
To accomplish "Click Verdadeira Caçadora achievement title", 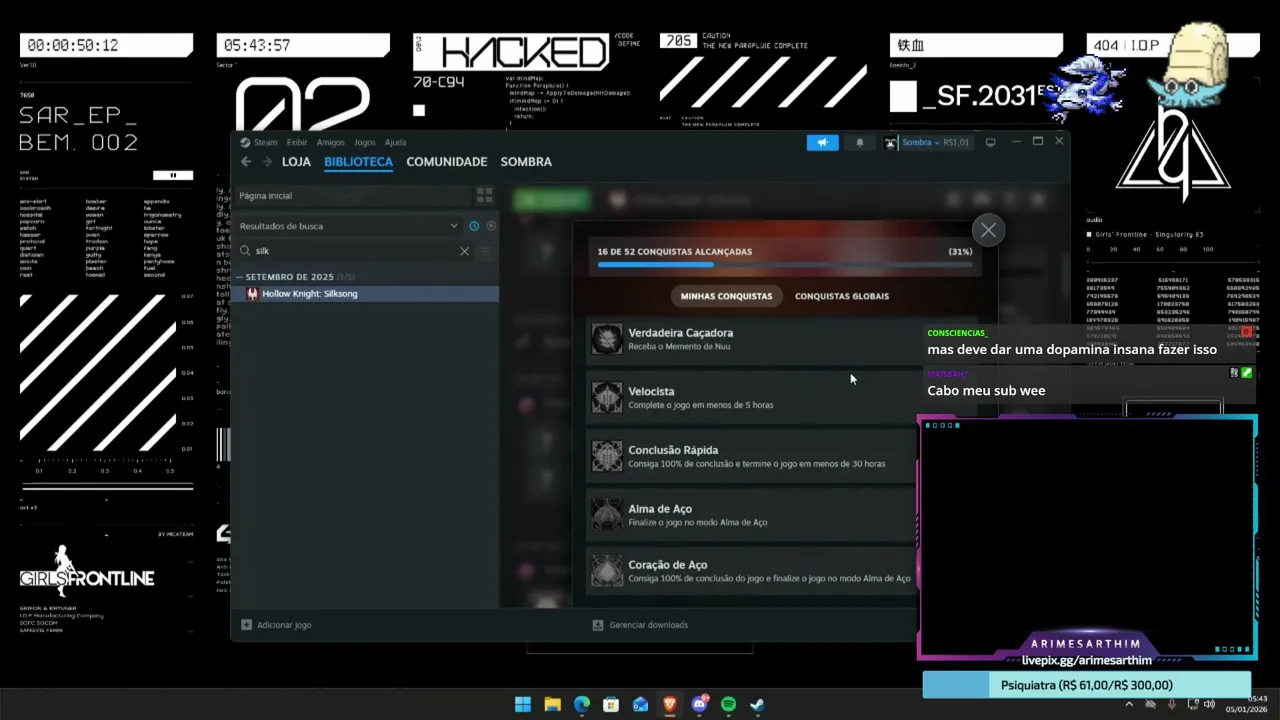I will [x=680, y=333].
